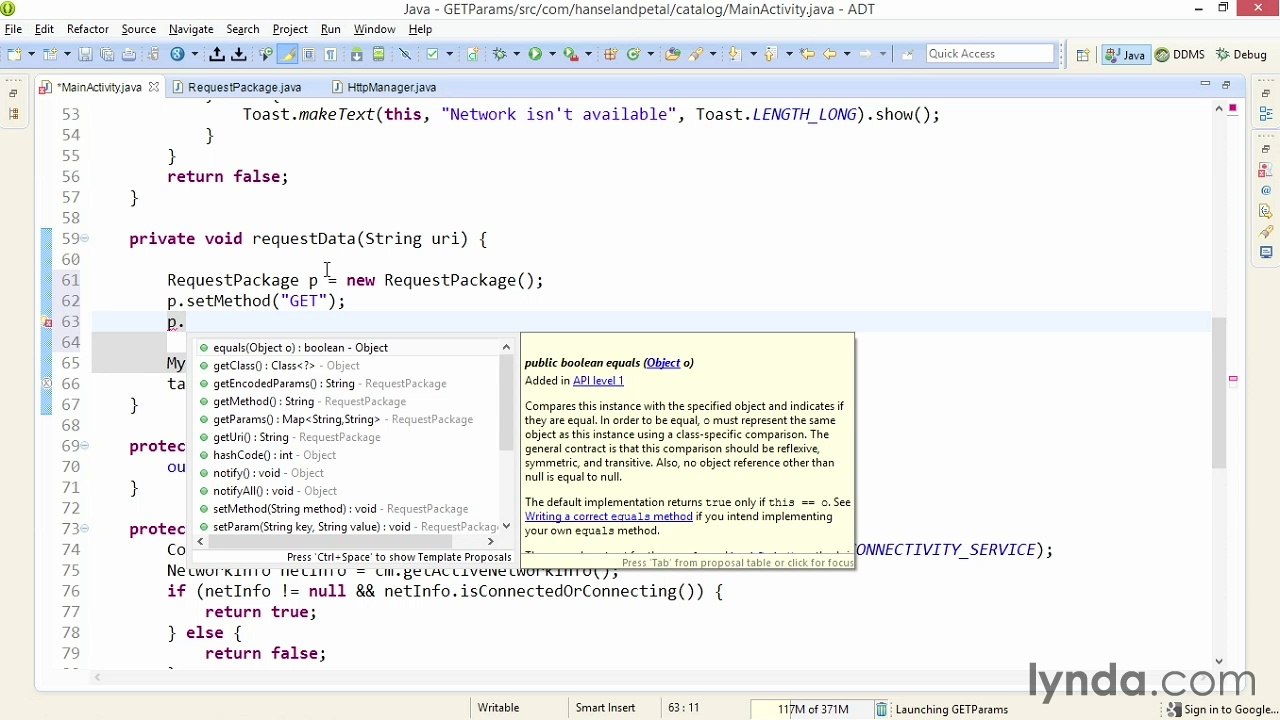Open the Problems view icon in right trim

click(1266, 169)
